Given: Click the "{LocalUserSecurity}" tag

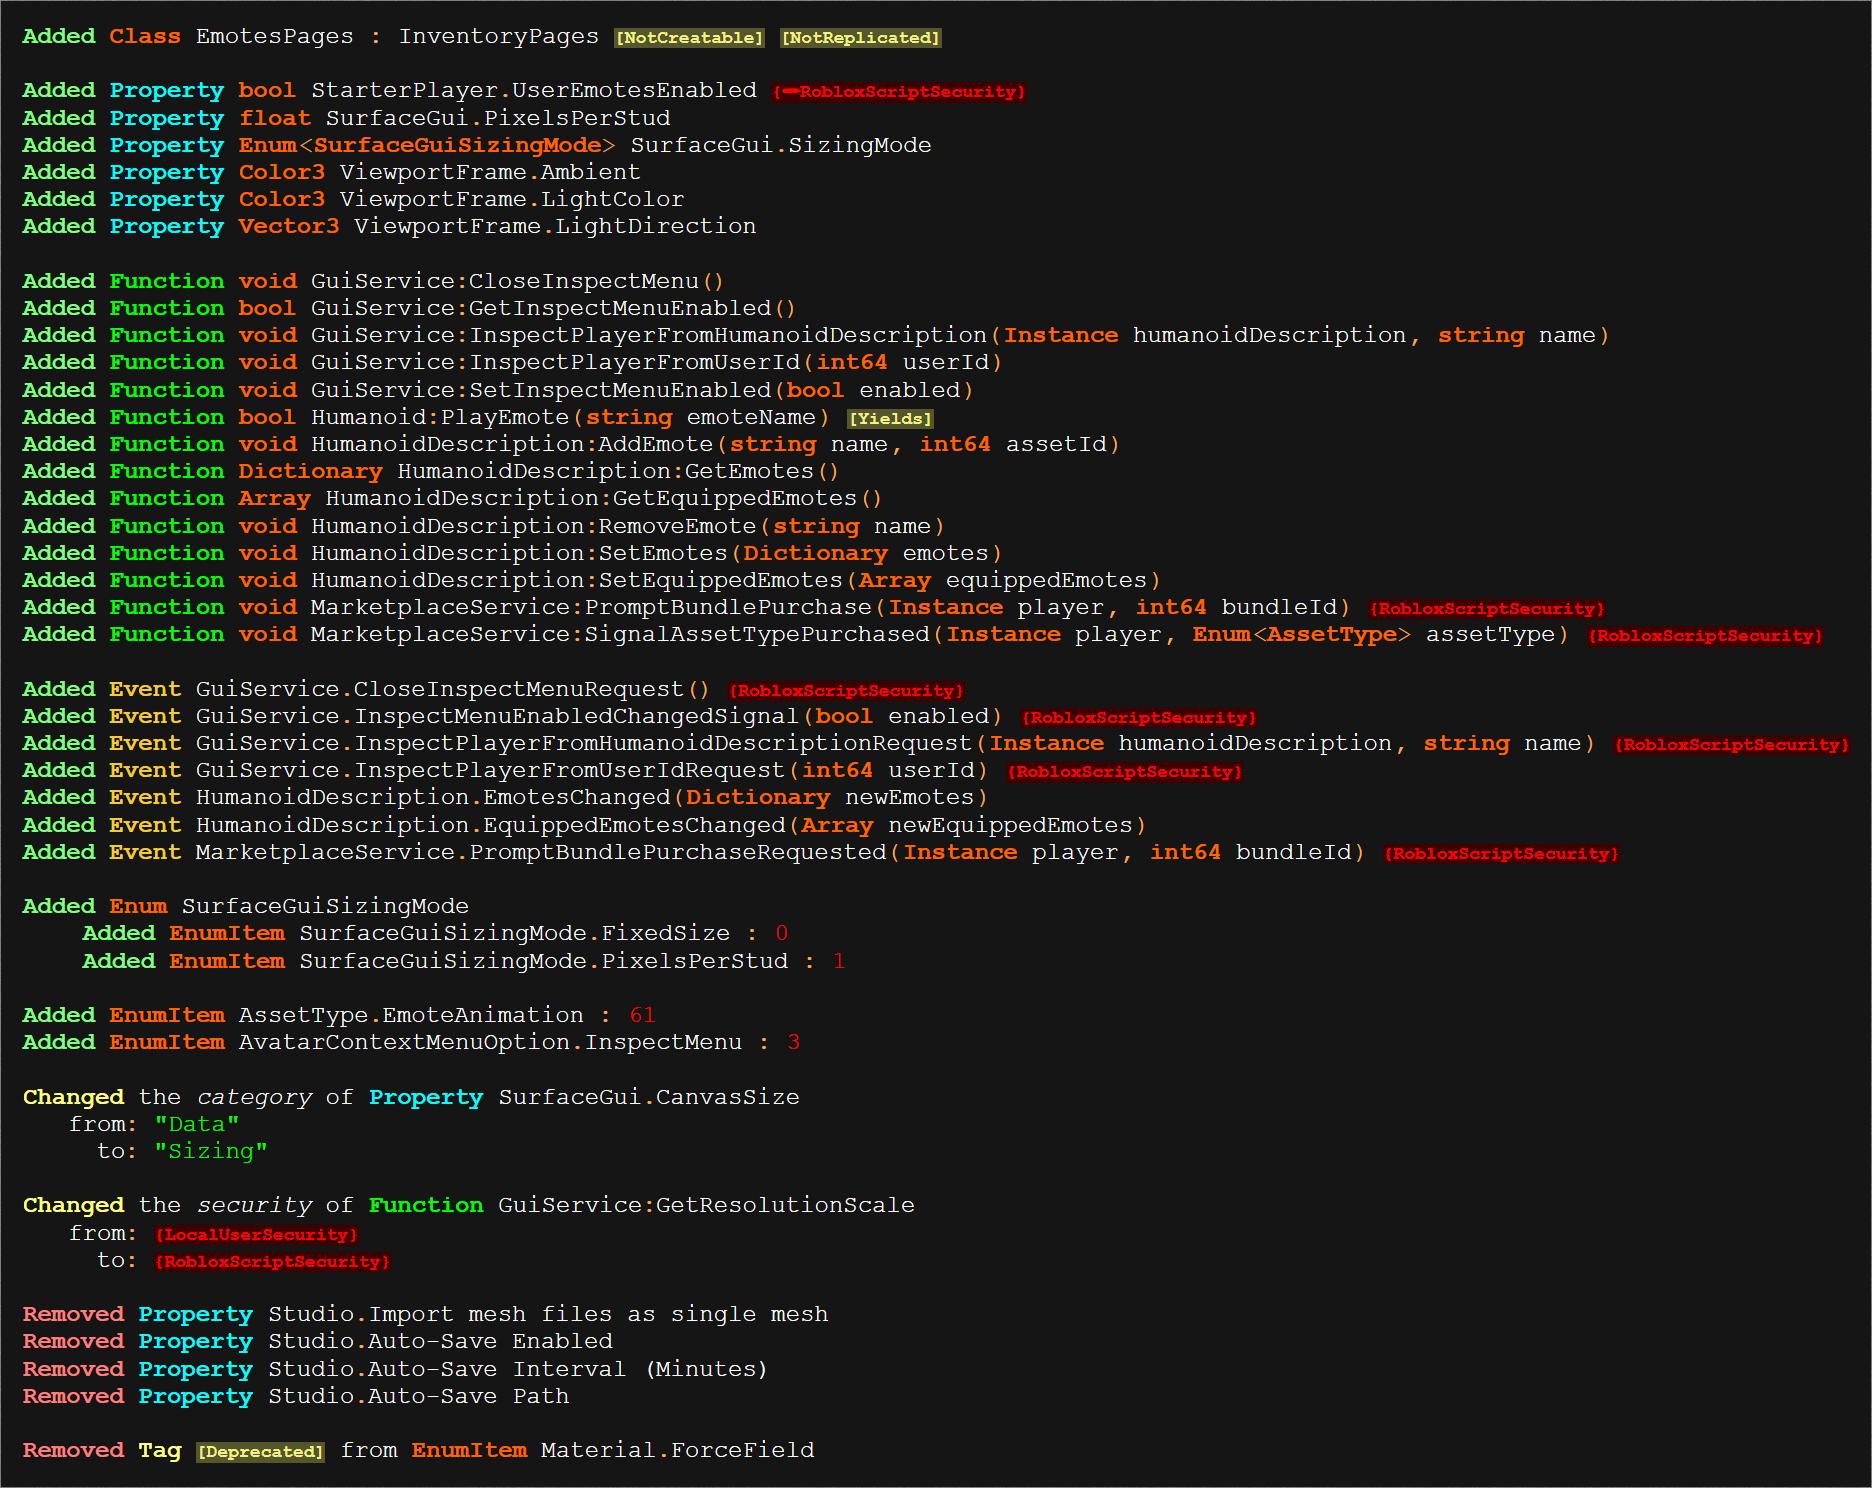Looking at the screenshot, I should click(256, 1235).
